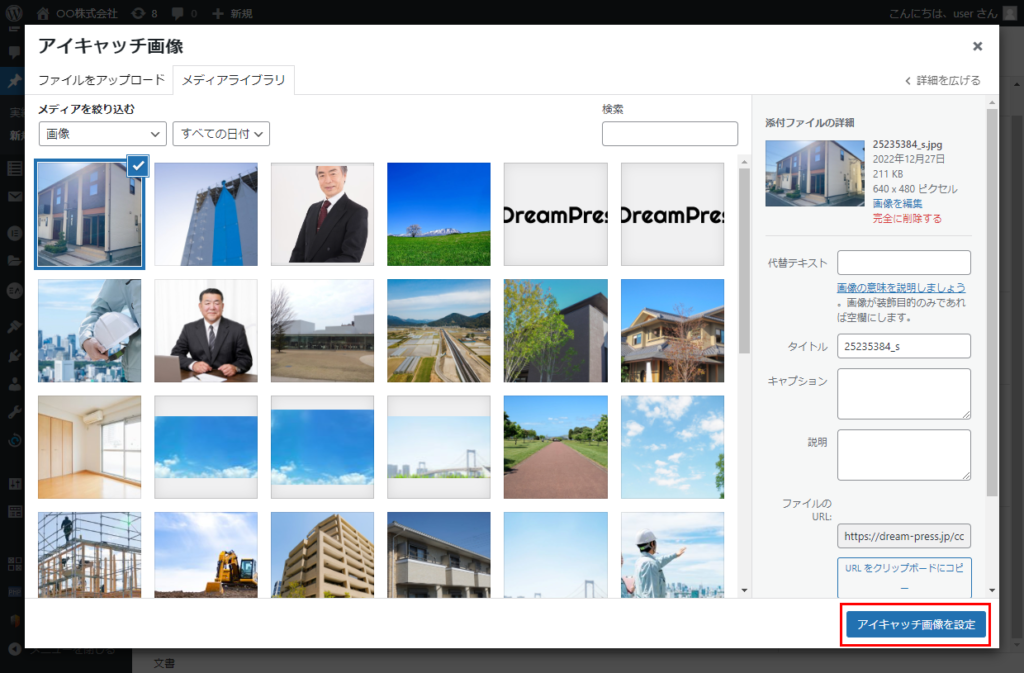Uncheck the selected house image checkmark
Image resolution: width=1024 pixels, height=673 pixels.
tap(138, 166)
